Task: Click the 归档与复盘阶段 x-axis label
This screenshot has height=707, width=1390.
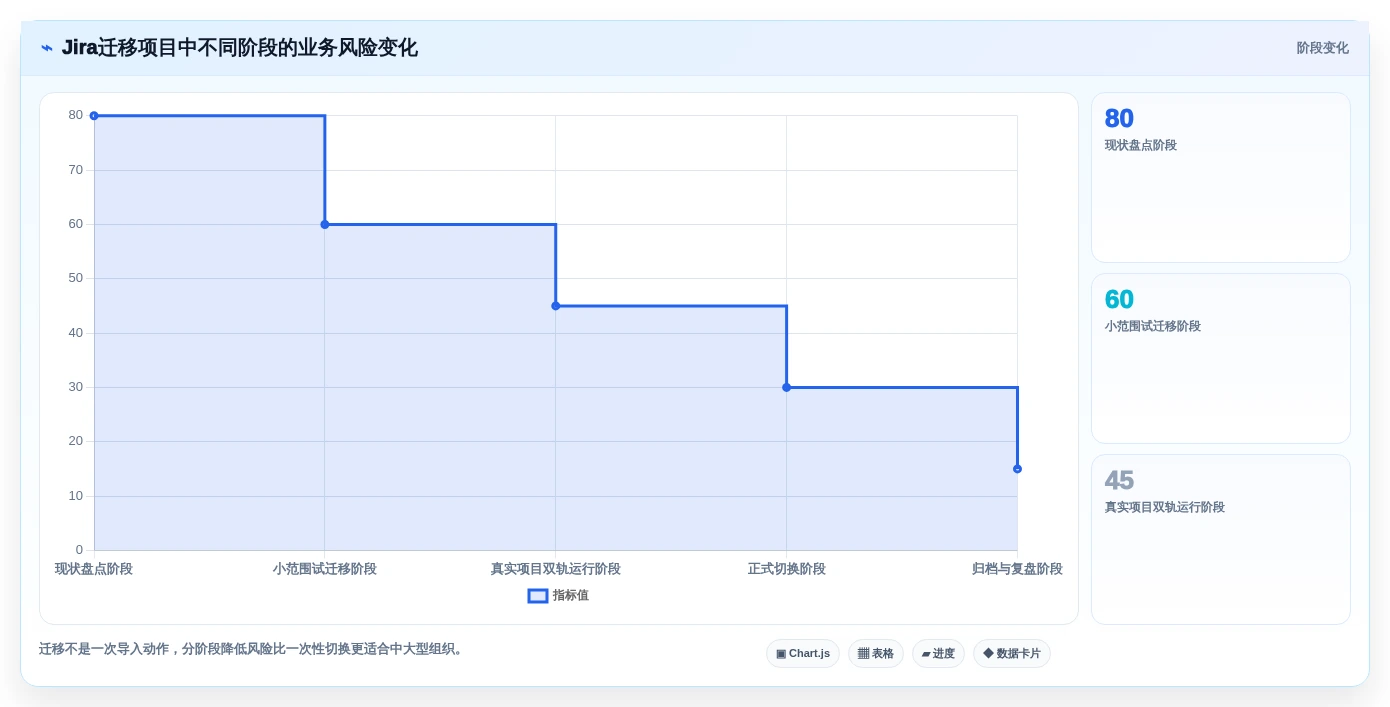Action: pos(1017,569)
